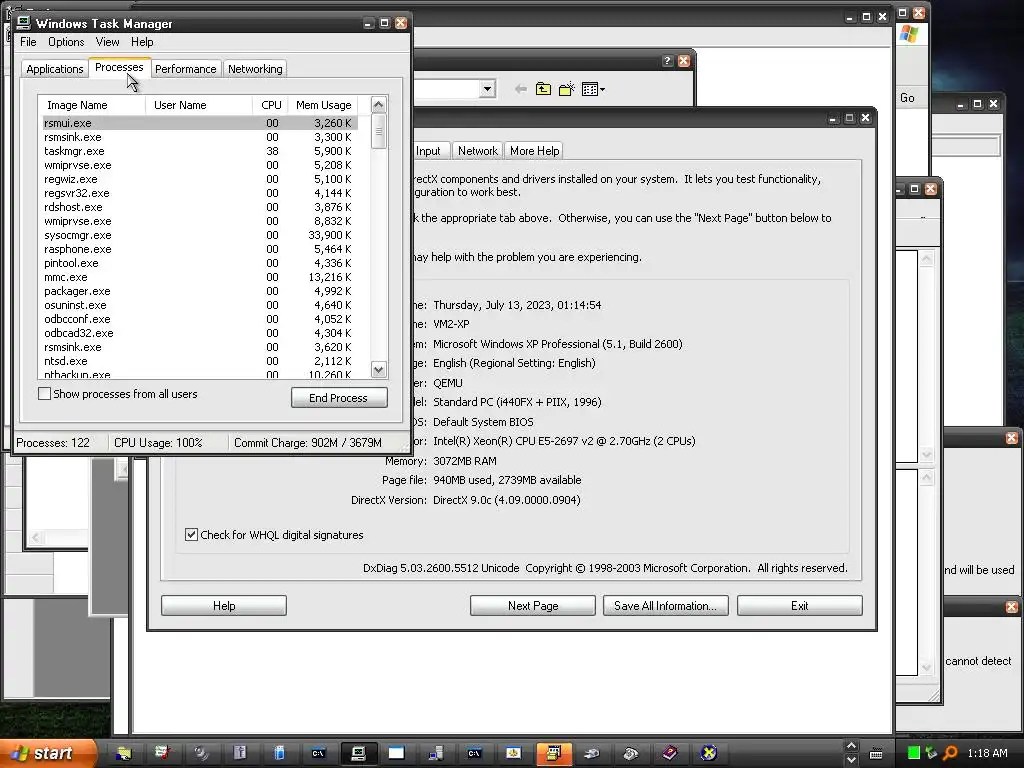Select the taskmgr.exe process row
Viewport: 1024px width, 768px height.
point(199,151)
